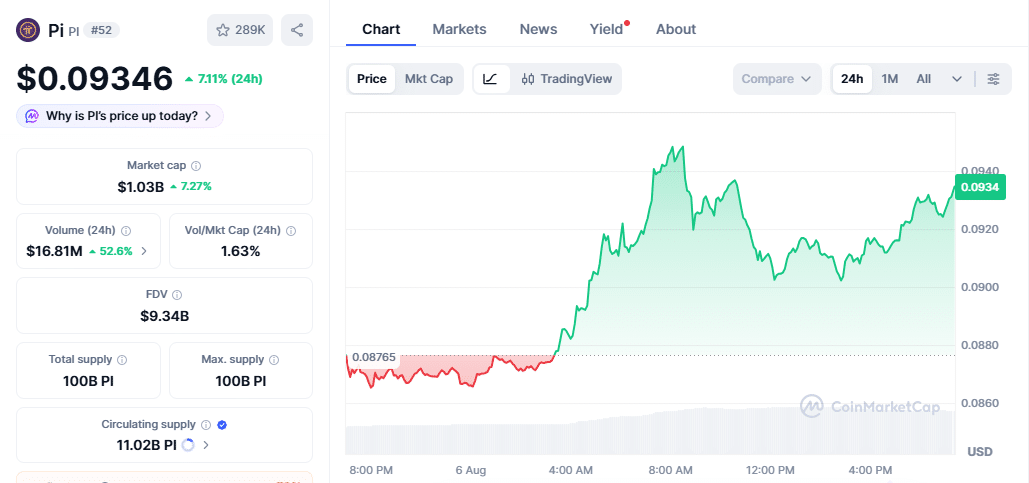Click the 0.0934 current price label

[980, 188]
